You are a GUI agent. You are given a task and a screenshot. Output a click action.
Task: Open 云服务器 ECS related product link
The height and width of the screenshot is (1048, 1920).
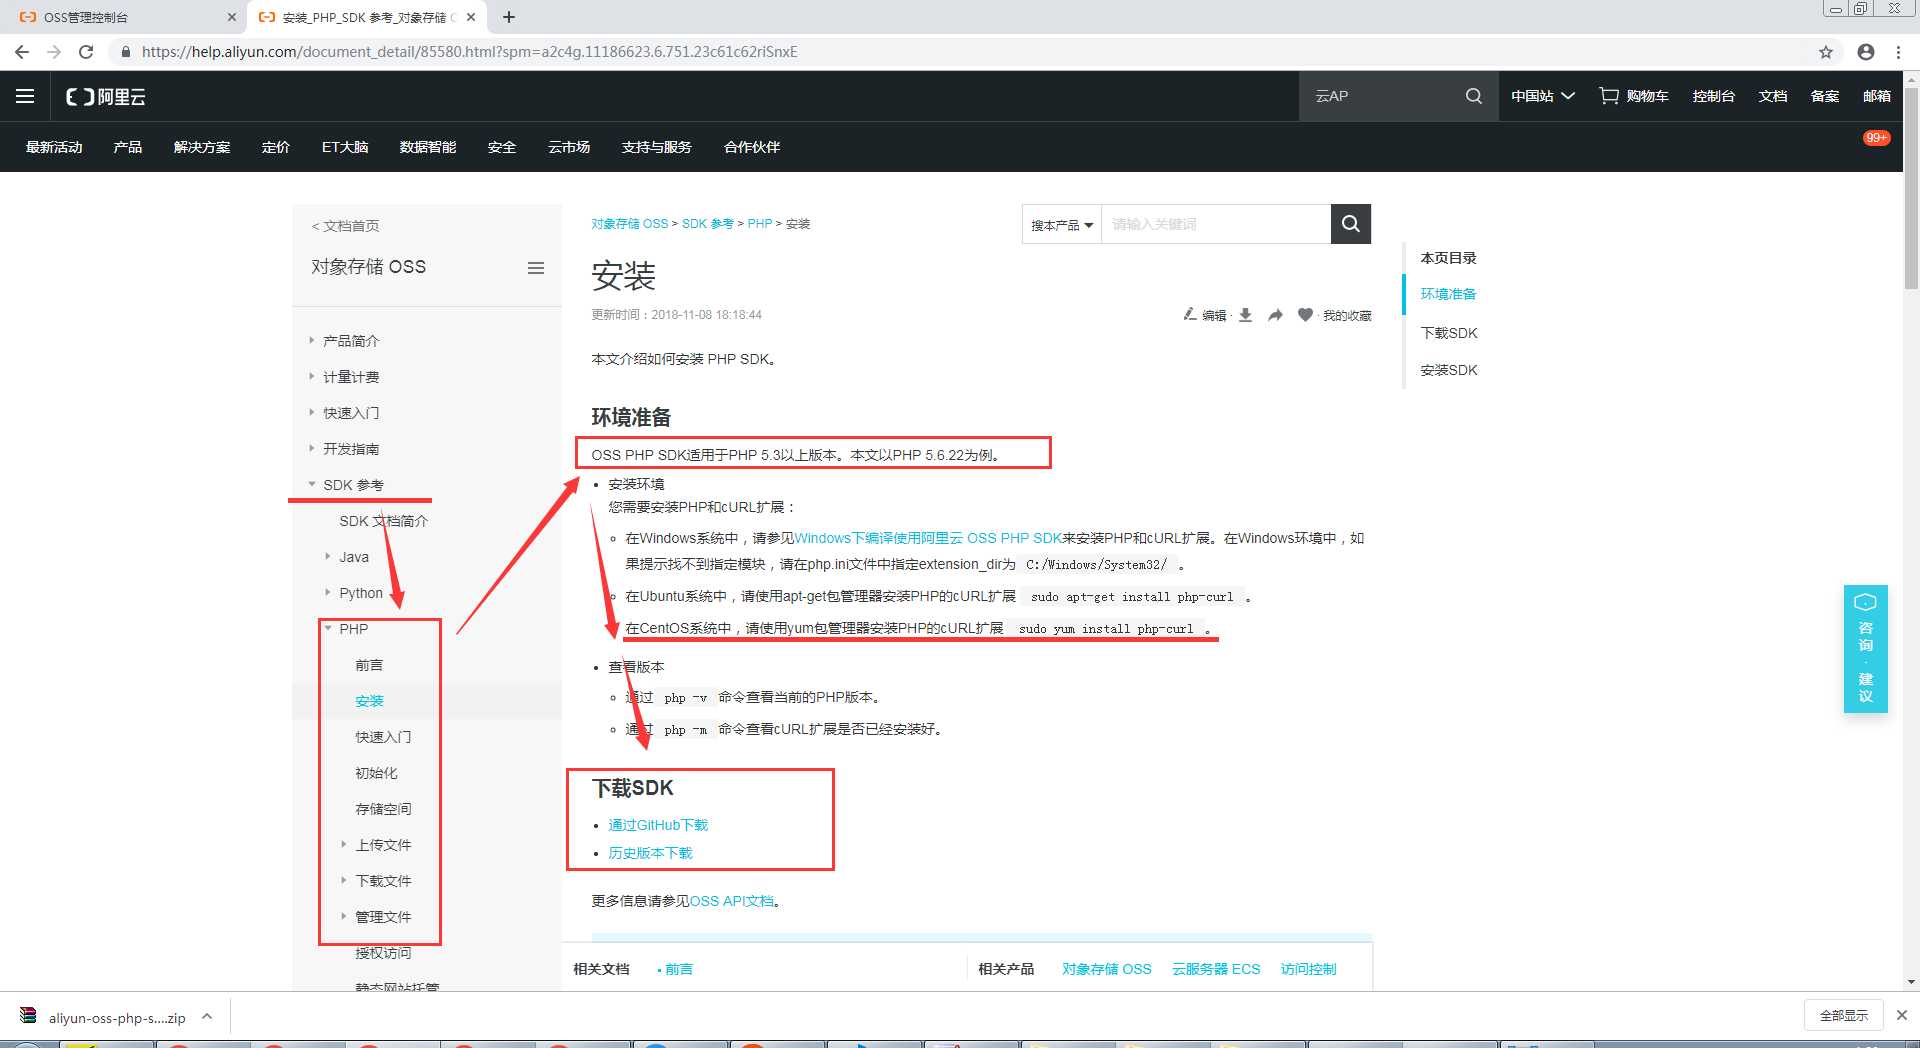point(1216,969)
